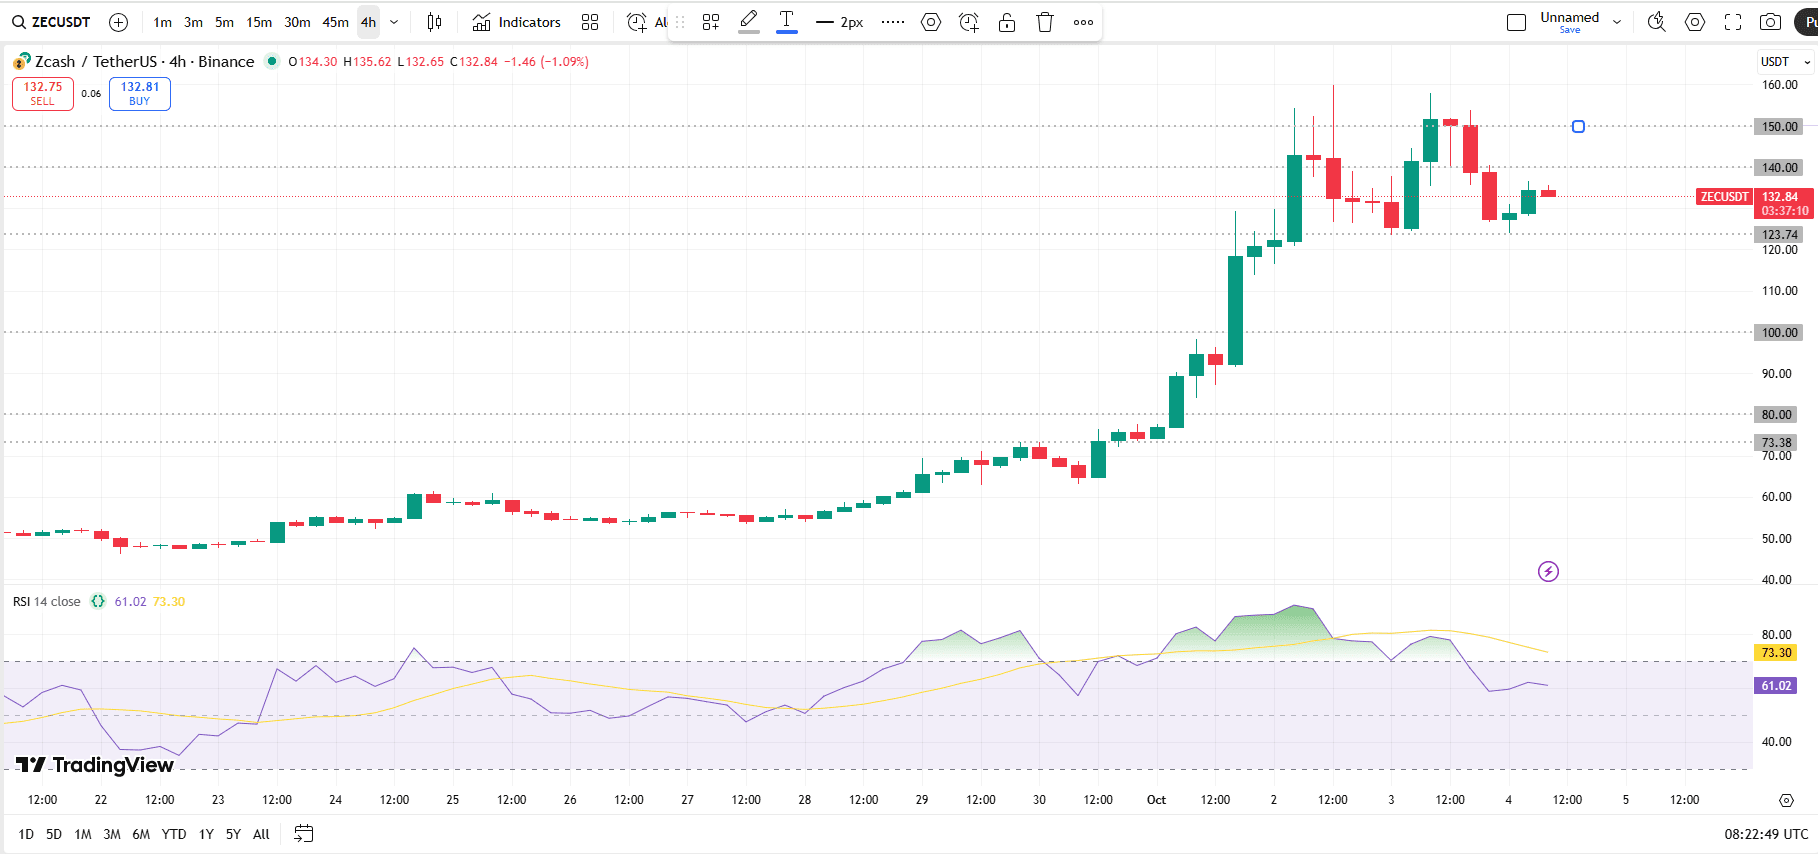Toggle the layout checkbox beside Unnamed

(1516, 22)
